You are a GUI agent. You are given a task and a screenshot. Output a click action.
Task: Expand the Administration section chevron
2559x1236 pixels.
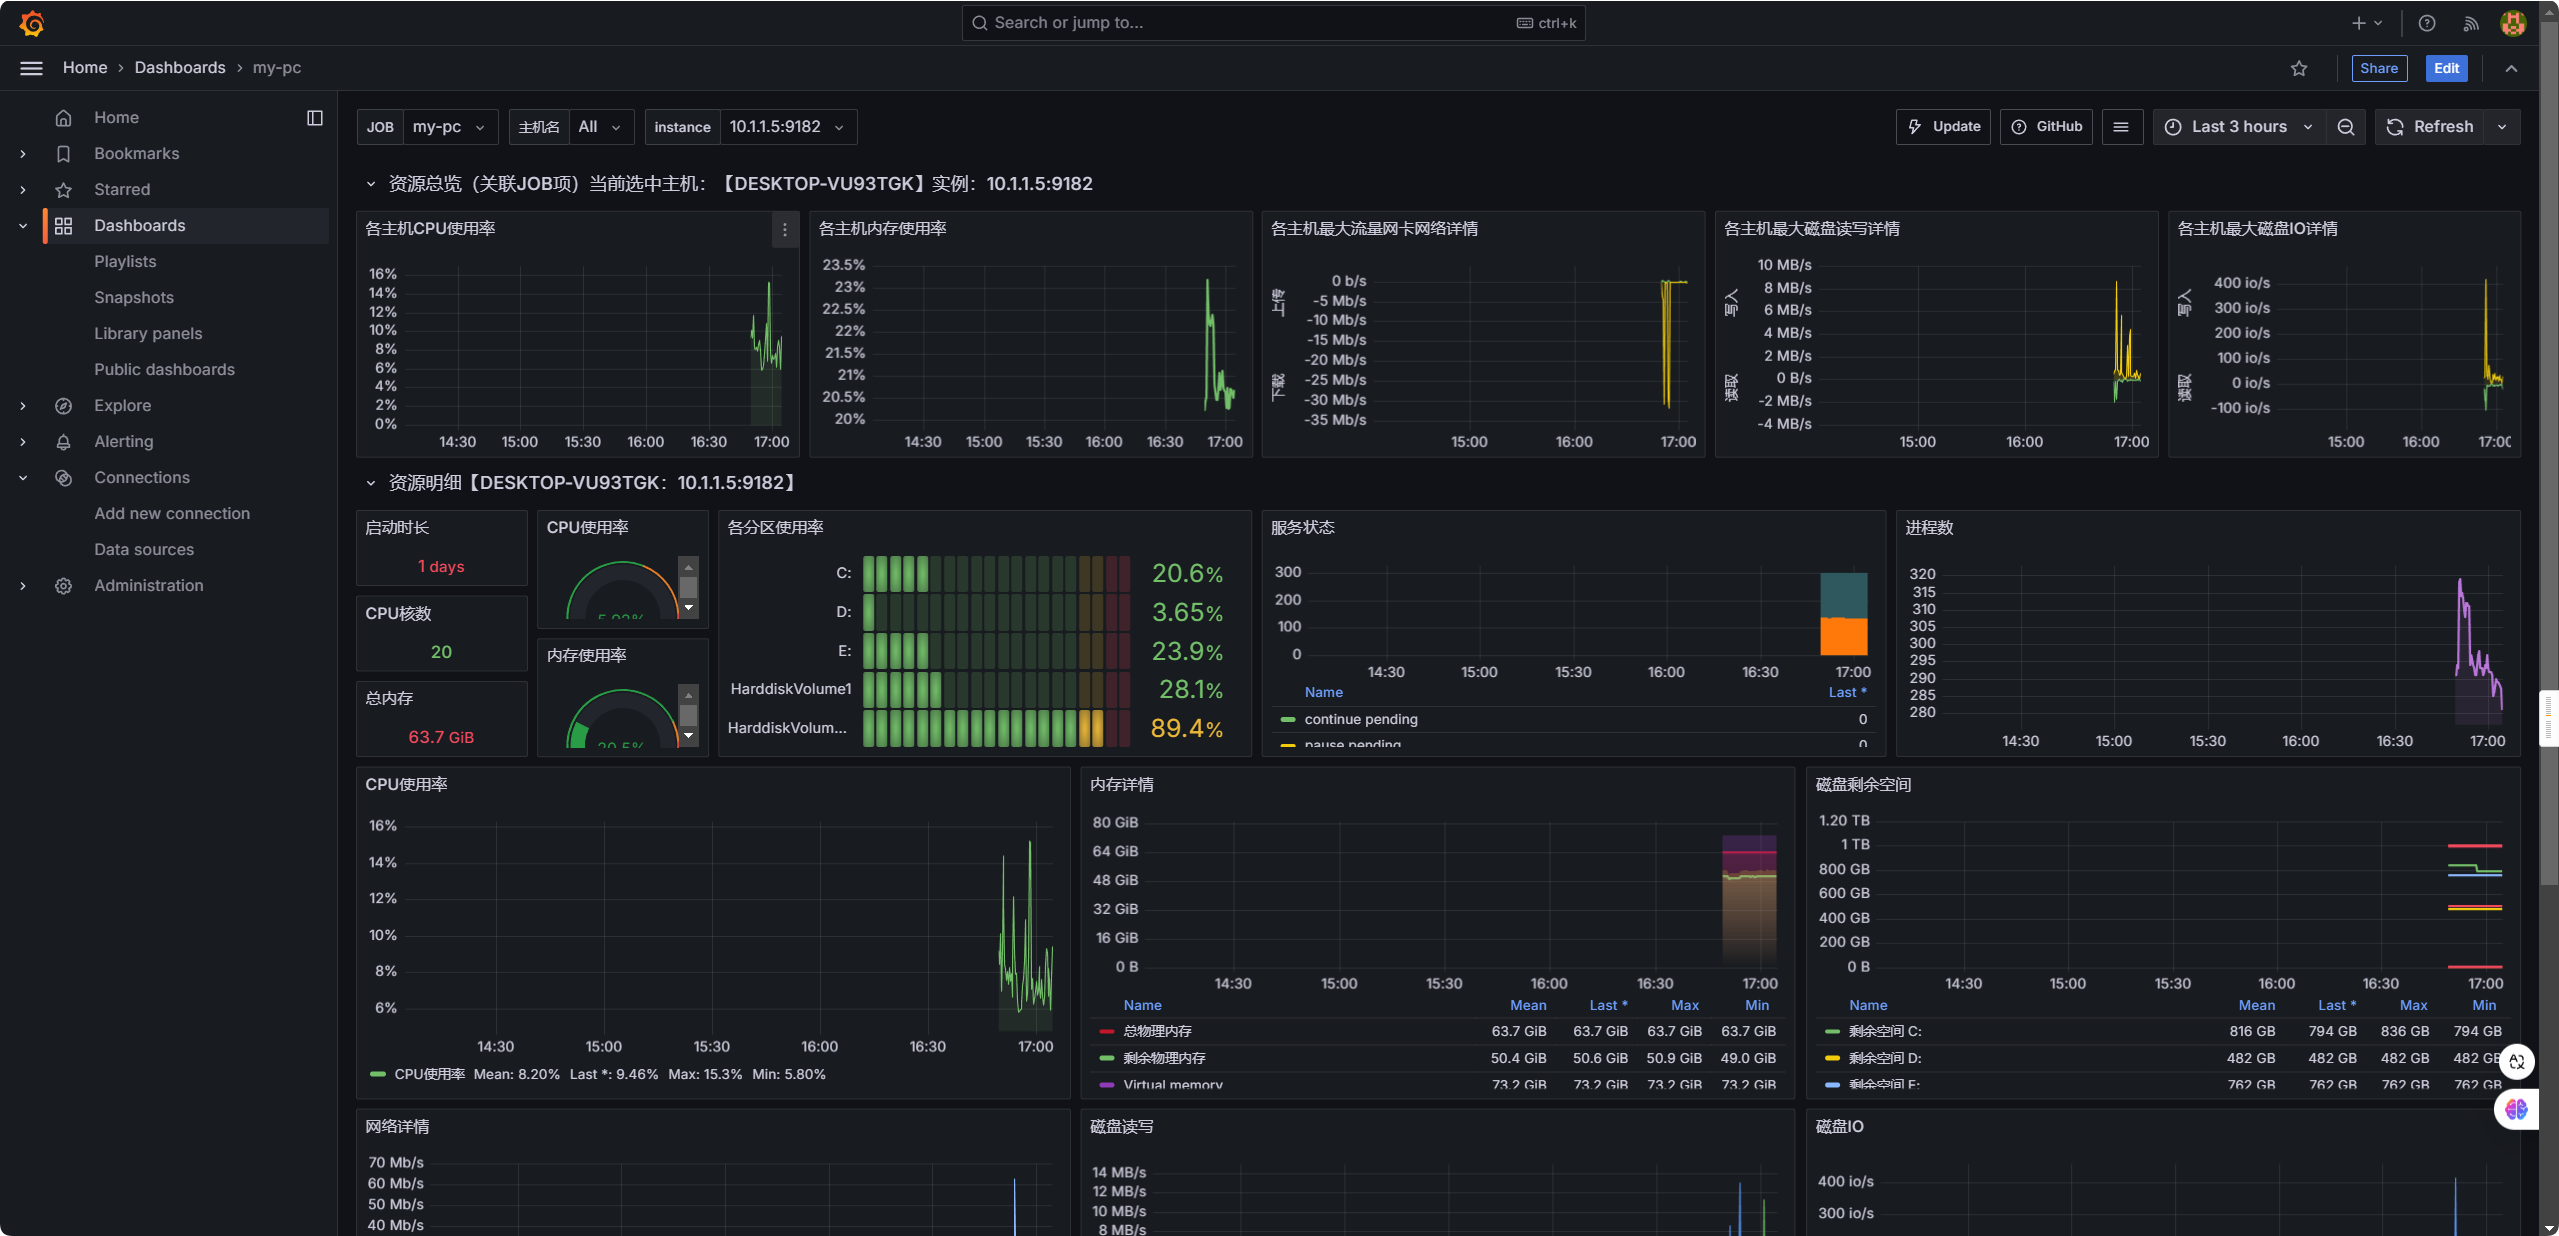[x=23, y=586]
